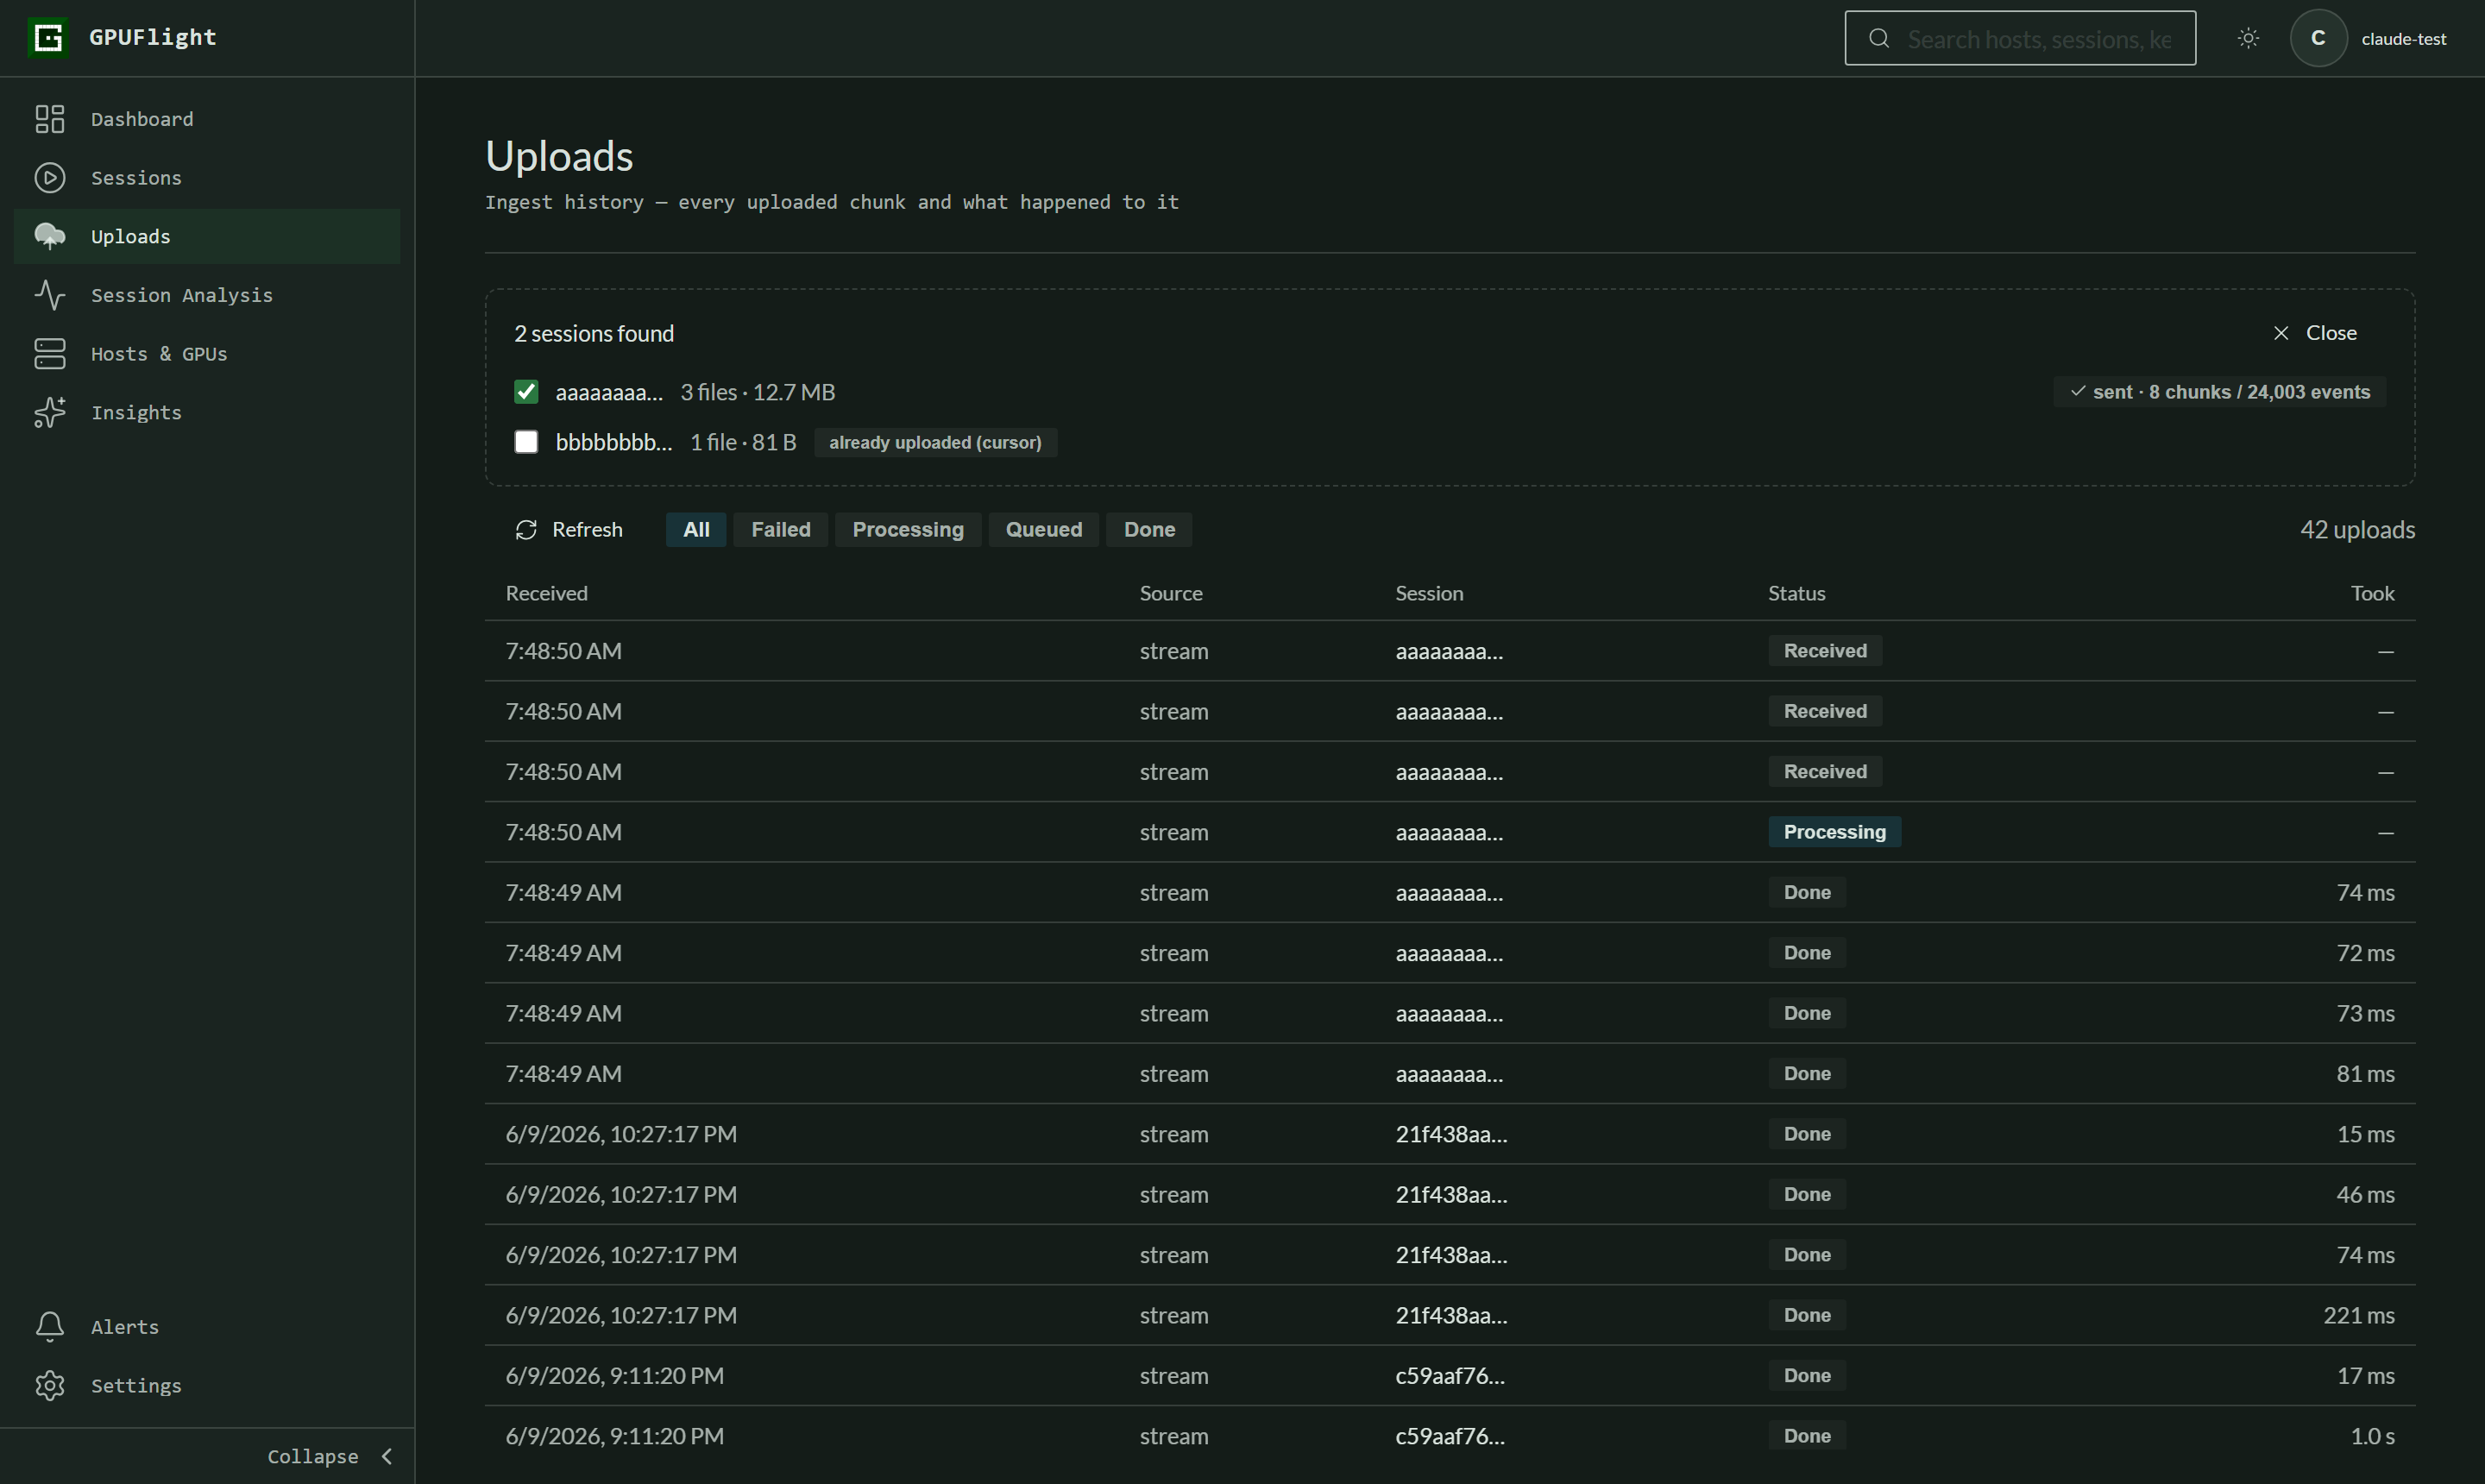Click the user avatar C
The height and width of the screenshot is (1484, 2485).
click(2318, 38)
